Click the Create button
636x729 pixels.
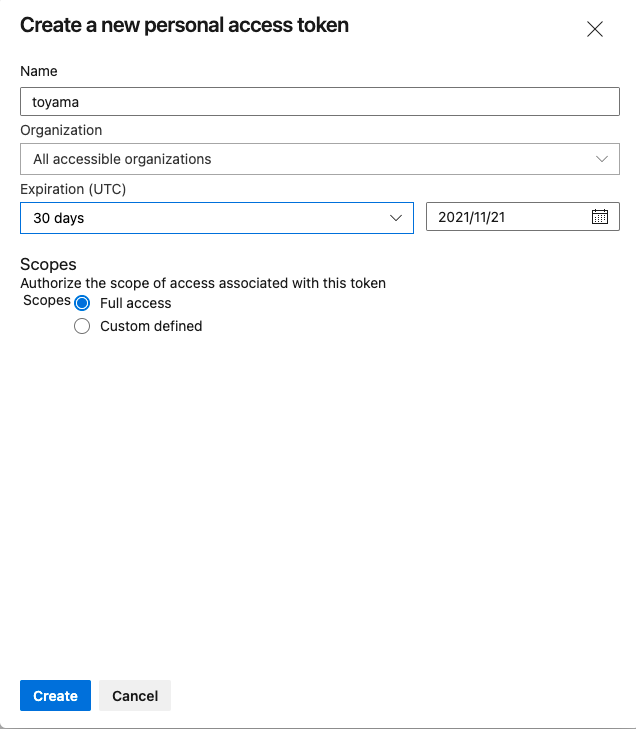click(55, 696)
